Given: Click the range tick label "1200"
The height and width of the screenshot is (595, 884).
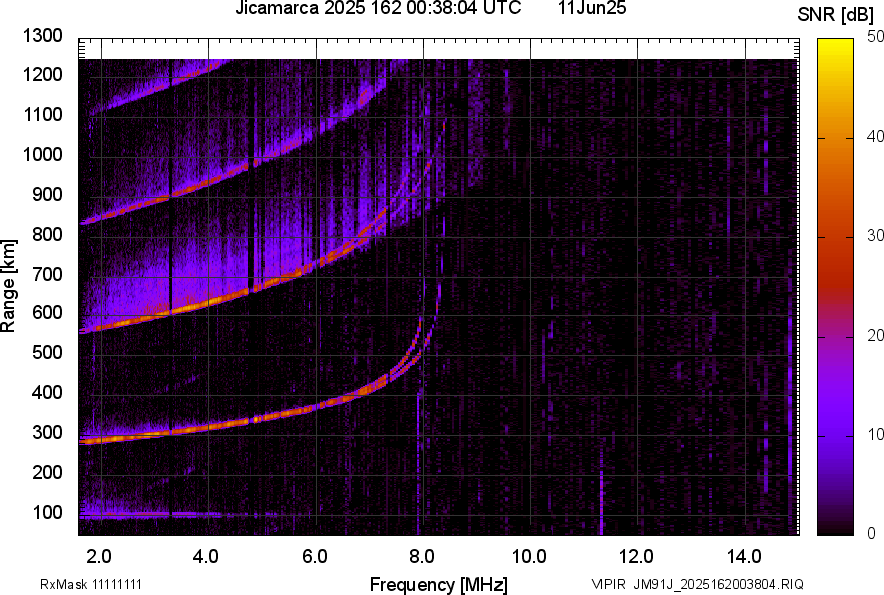Looking at the screenshot, I should pyautogui.click(x=42, y=74).
